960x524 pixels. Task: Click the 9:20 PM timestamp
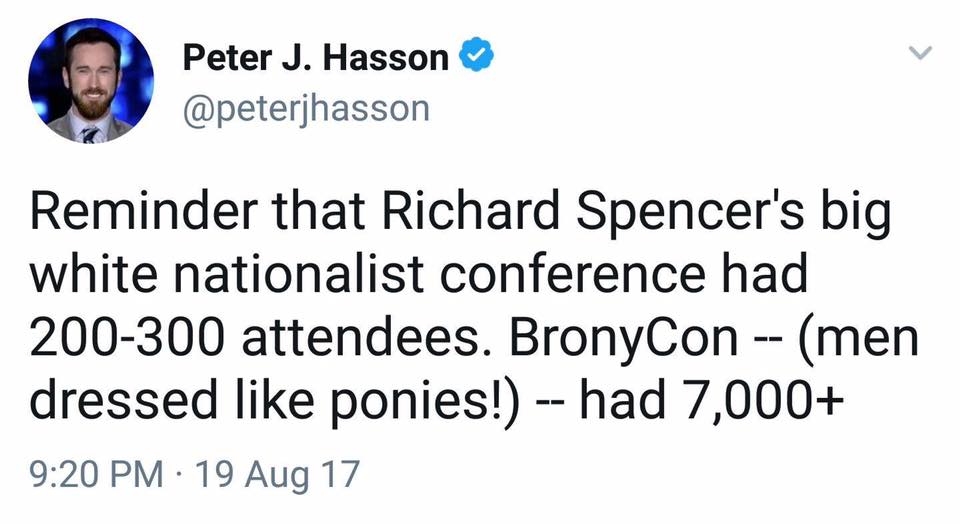(x=97, y=474)
